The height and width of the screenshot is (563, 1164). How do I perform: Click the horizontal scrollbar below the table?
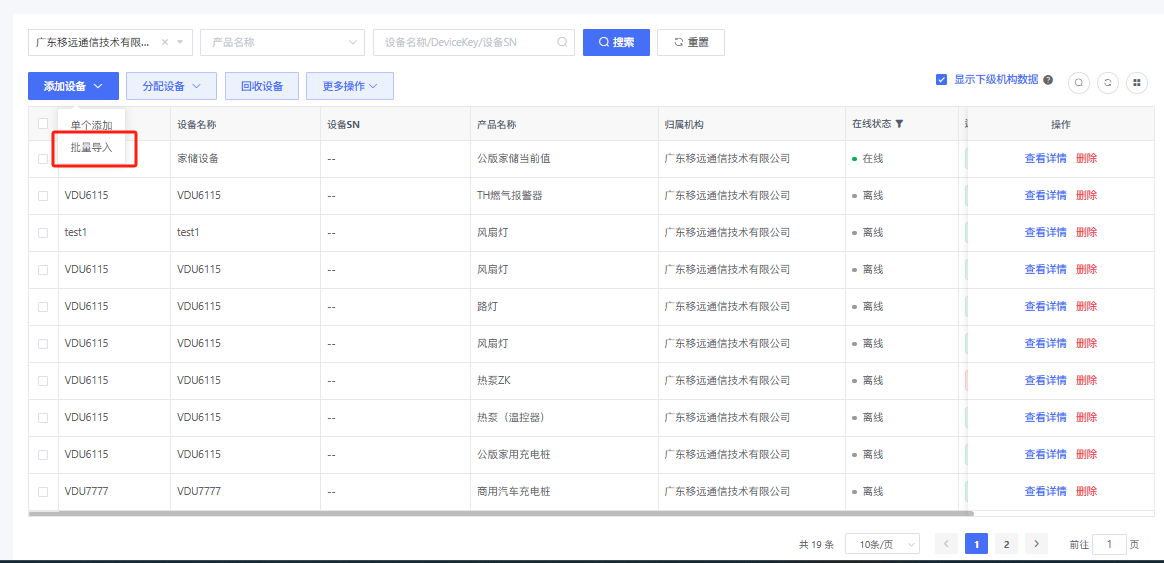point(500,513)
